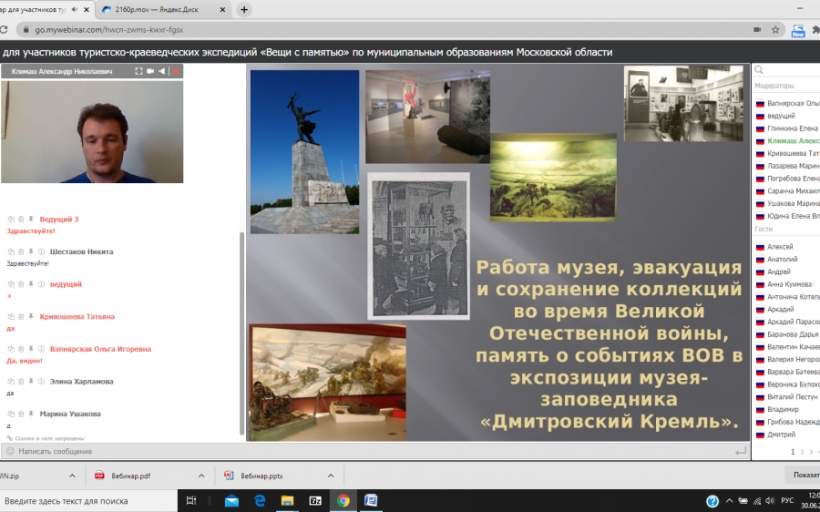Pin Марина Ушакова's message

coord(31,414)
